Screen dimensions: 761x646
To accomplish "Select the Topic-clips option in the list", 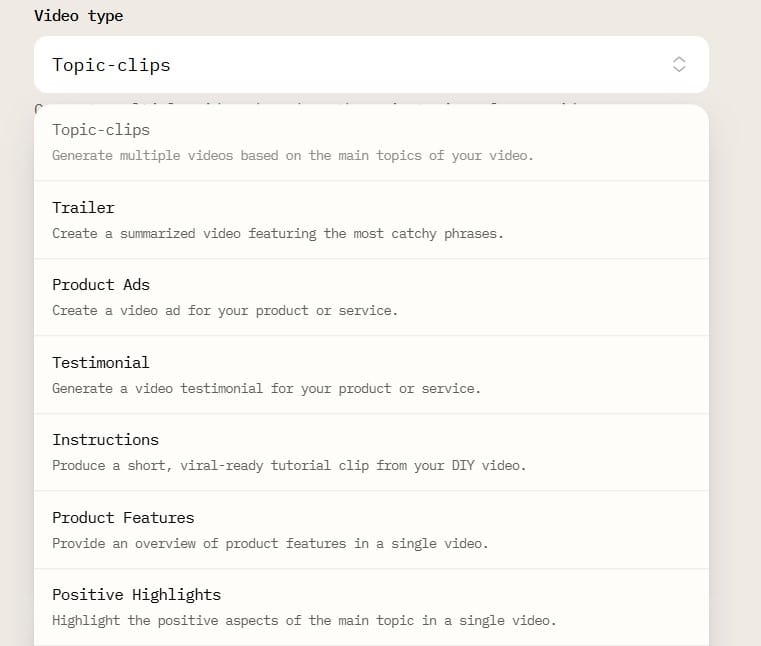I will coord(371,143).
